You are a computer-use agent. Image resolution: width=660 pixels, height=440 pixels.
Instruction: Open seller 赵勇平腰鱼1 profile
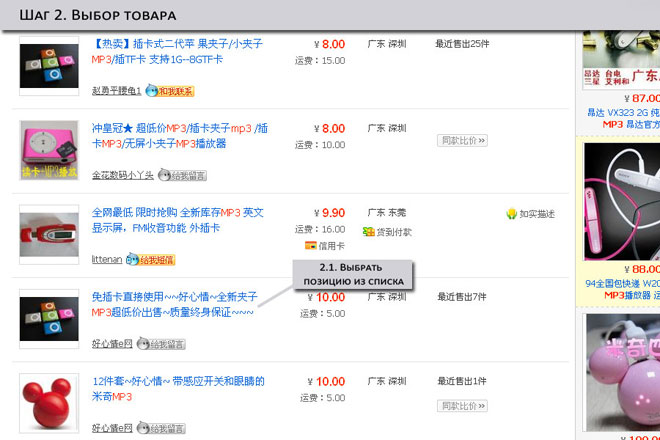click(116, 91)
